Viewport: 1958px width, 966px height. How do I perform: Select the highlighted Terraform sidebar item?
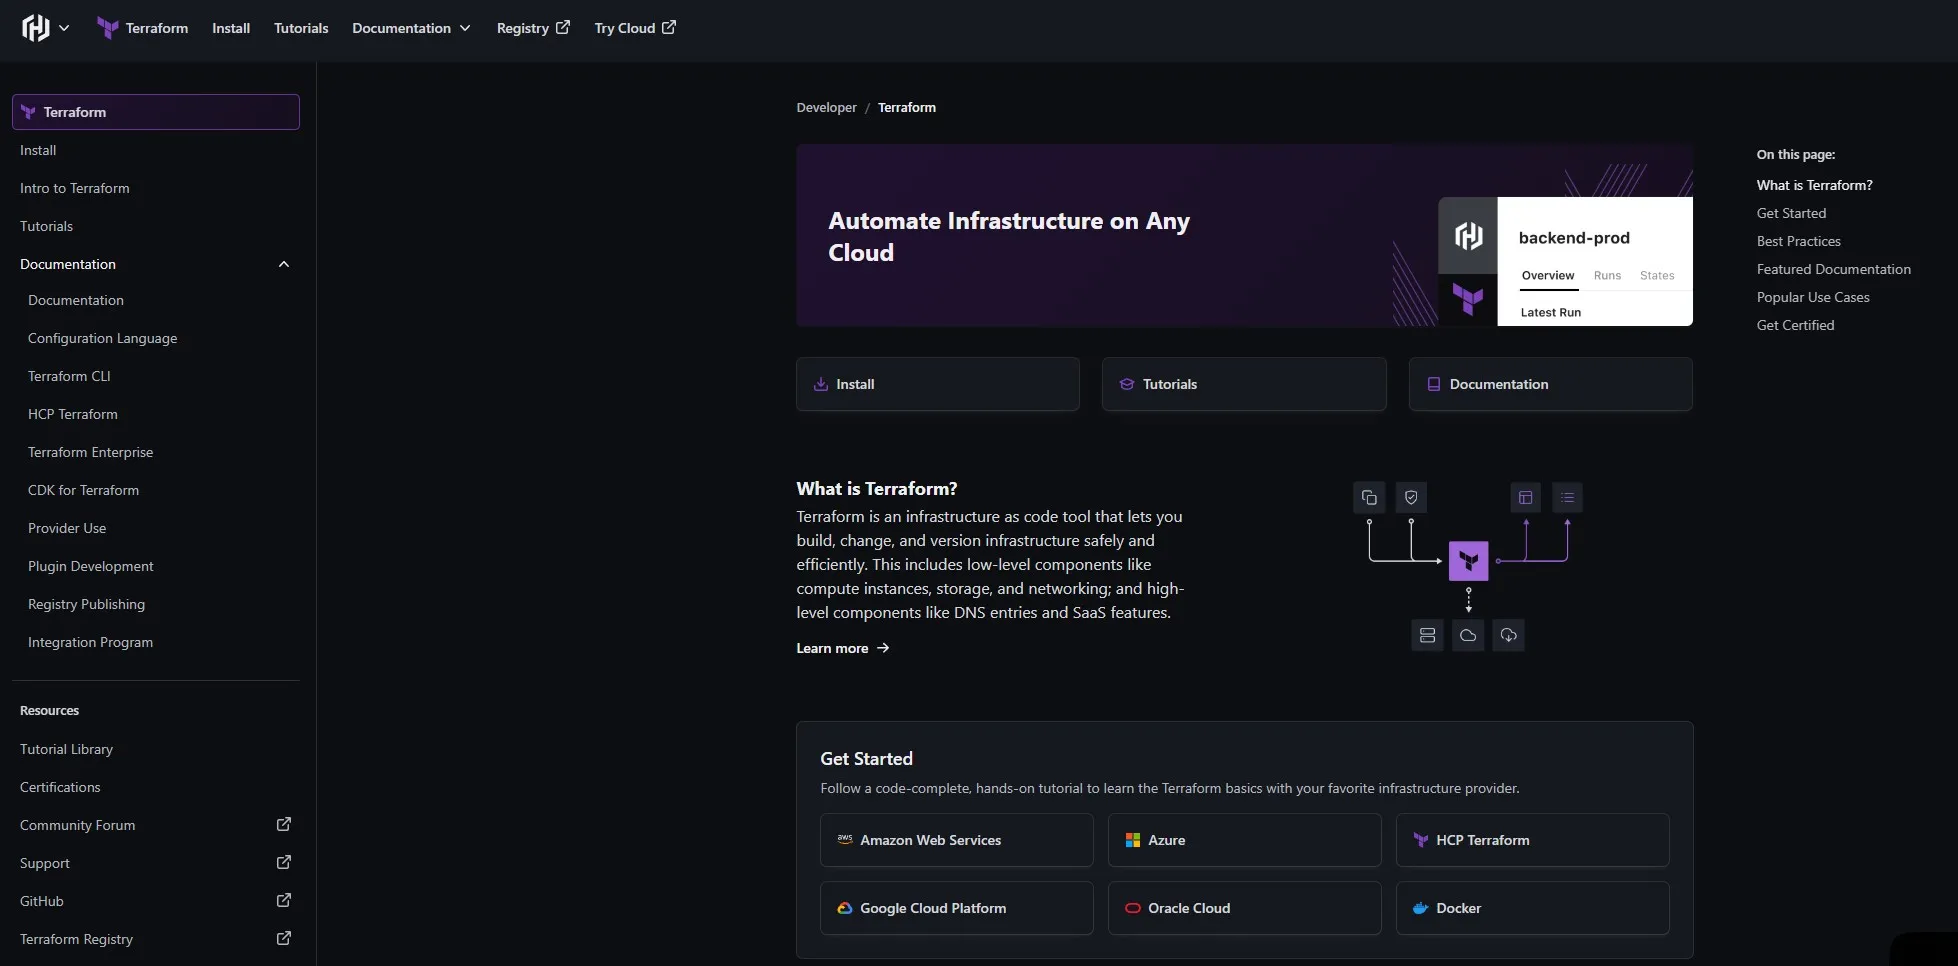tap(156, 112)
